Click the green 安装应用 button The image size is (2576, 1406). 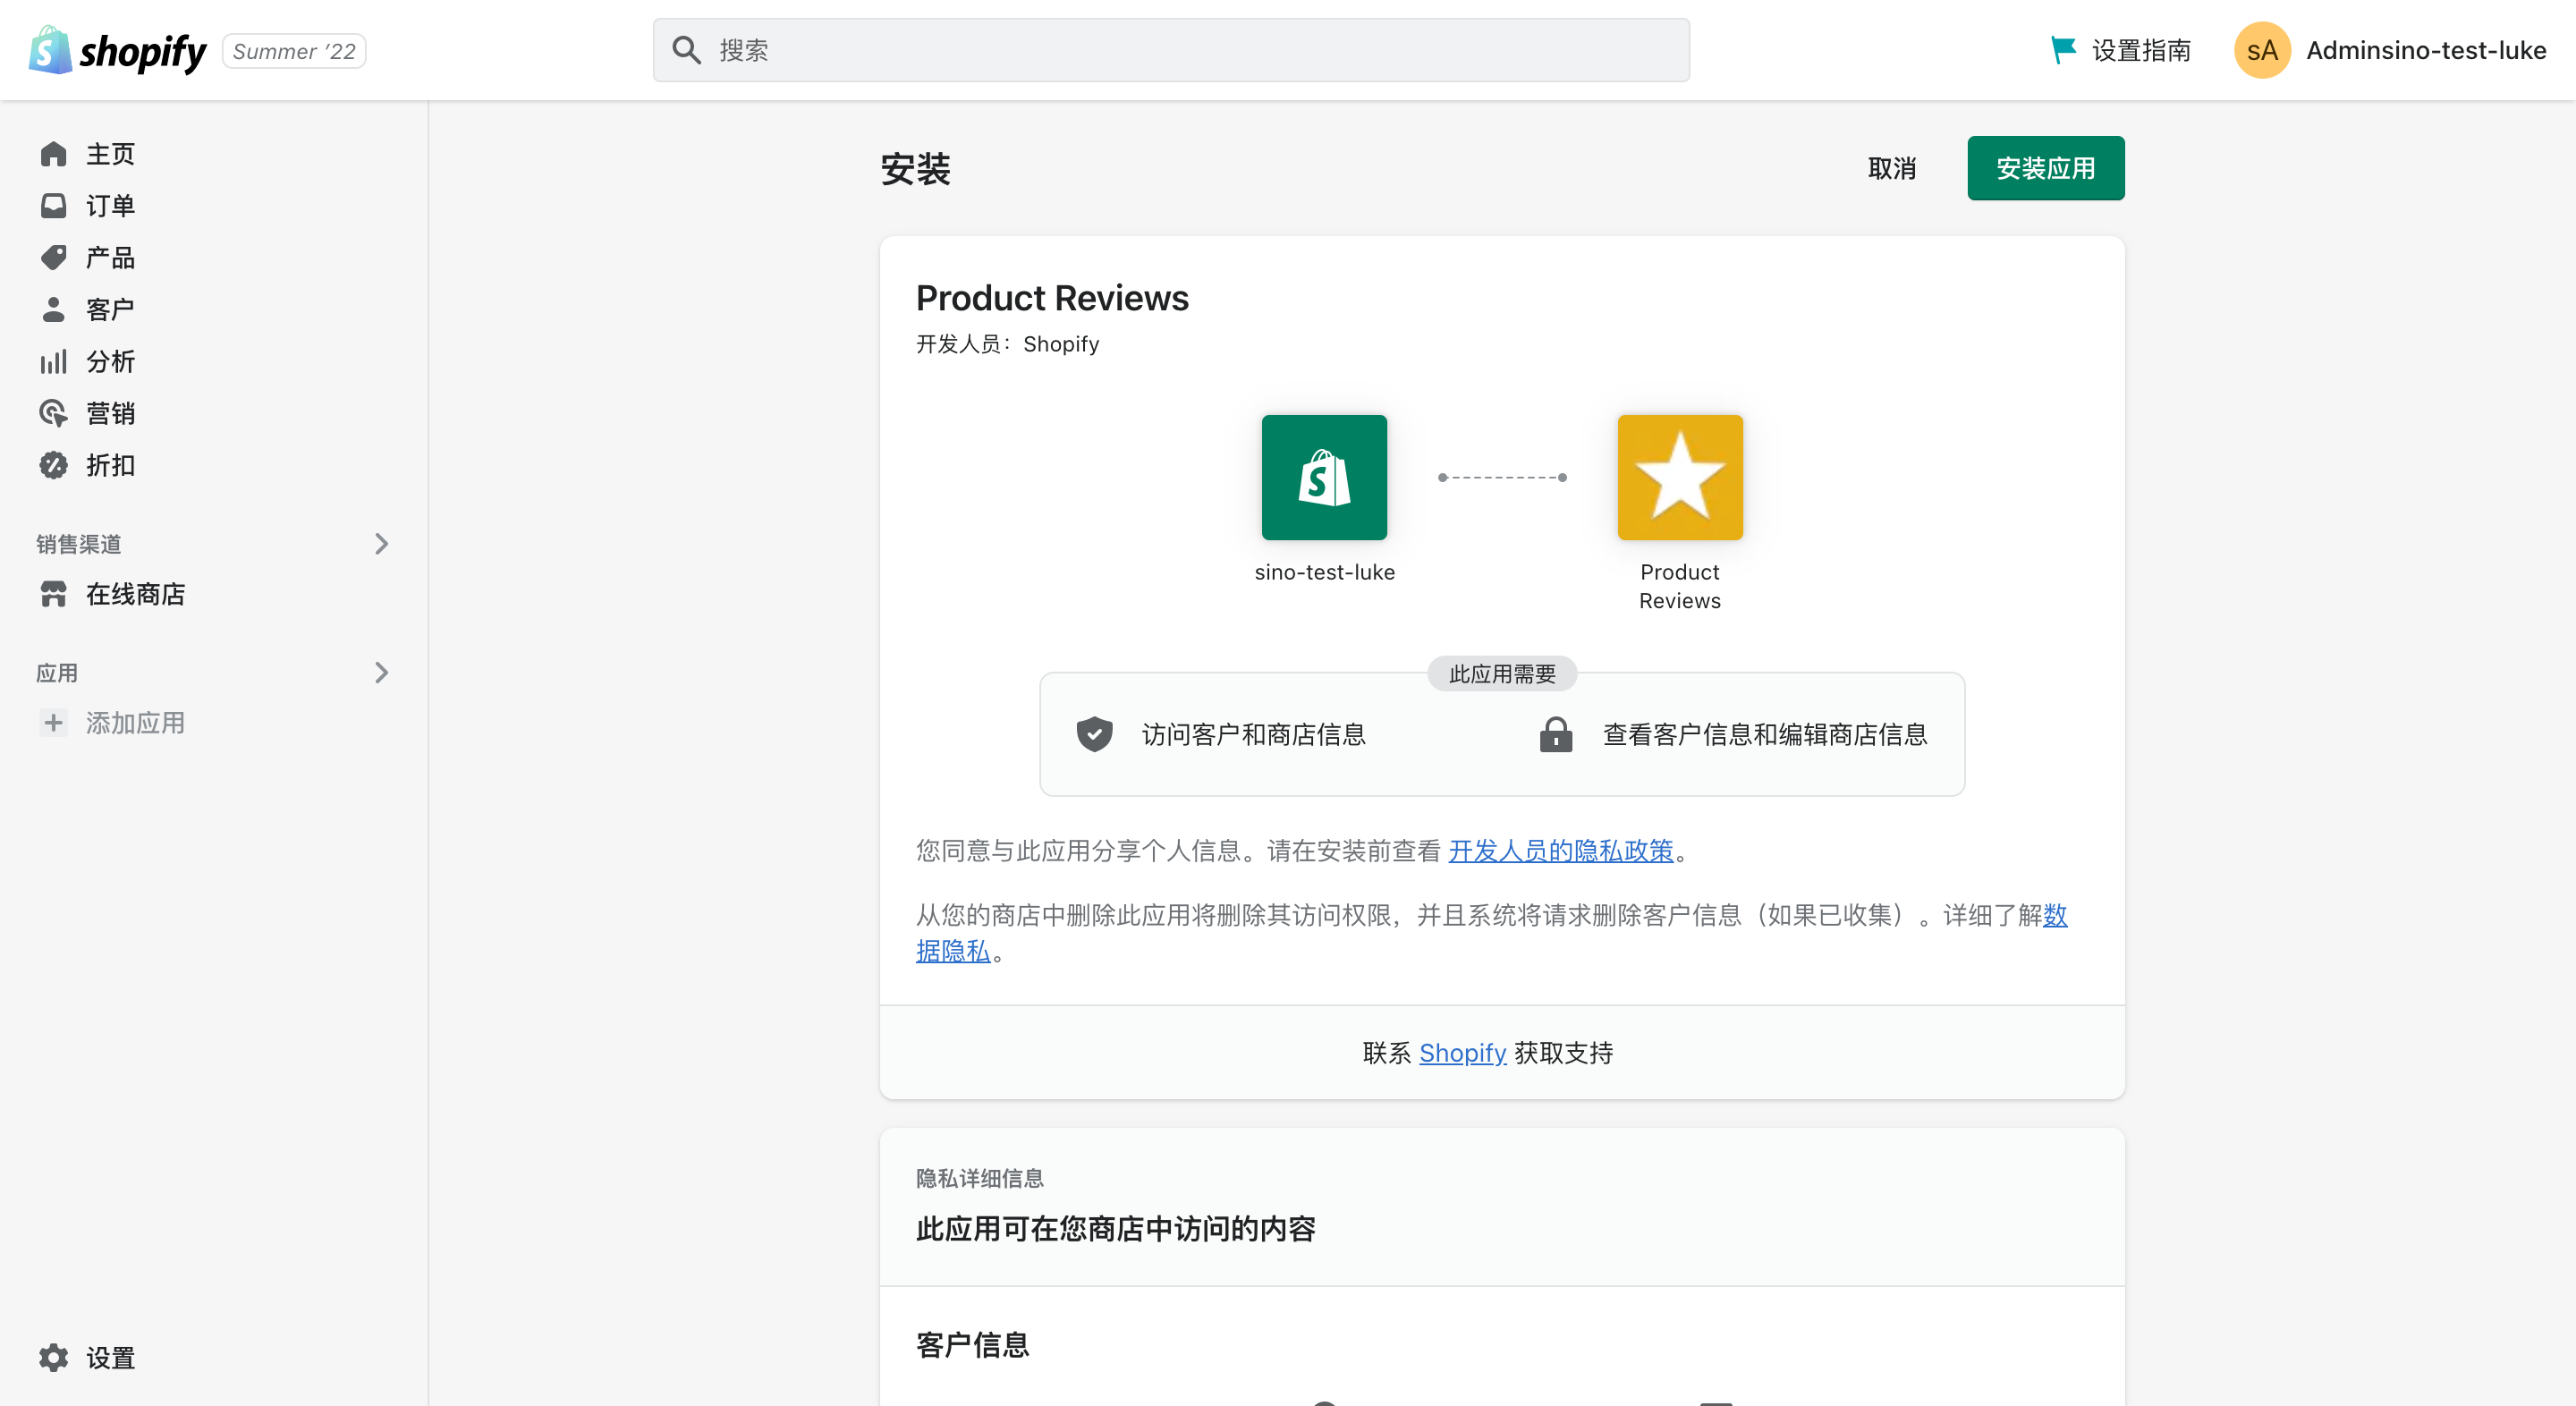point(2045,168)
